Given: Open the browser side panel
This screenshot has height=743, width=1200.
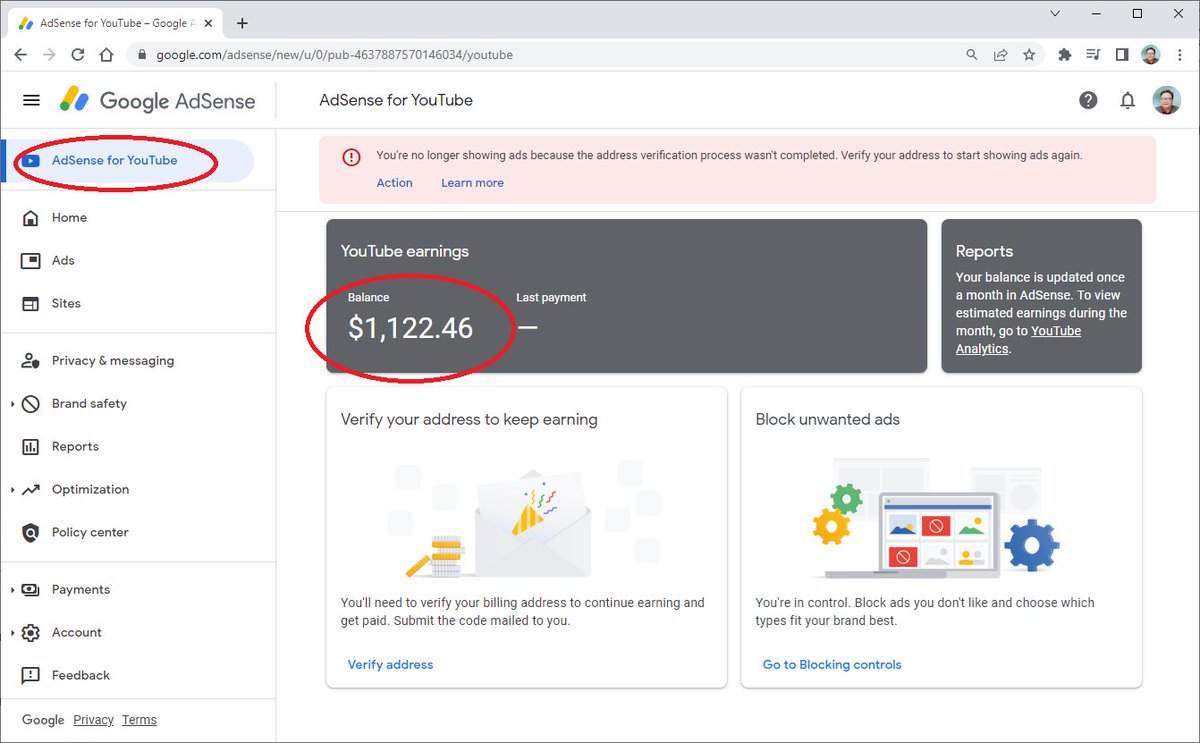Looking at the screenshot, I should [x=1122, y=55].
